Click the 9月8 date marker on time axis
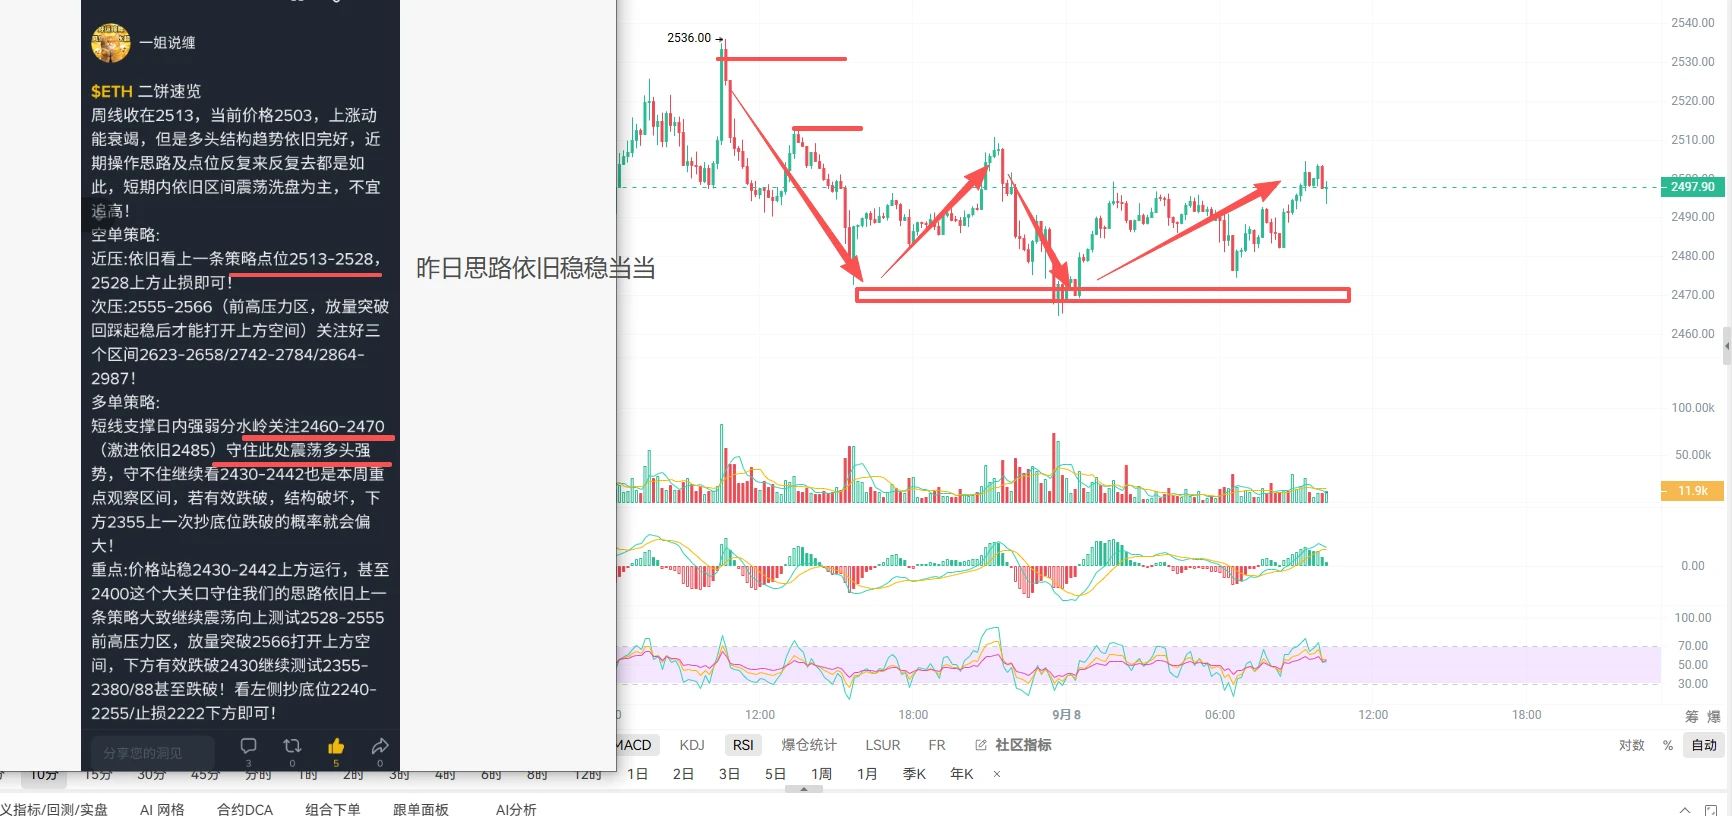 tap(1066, 715)
